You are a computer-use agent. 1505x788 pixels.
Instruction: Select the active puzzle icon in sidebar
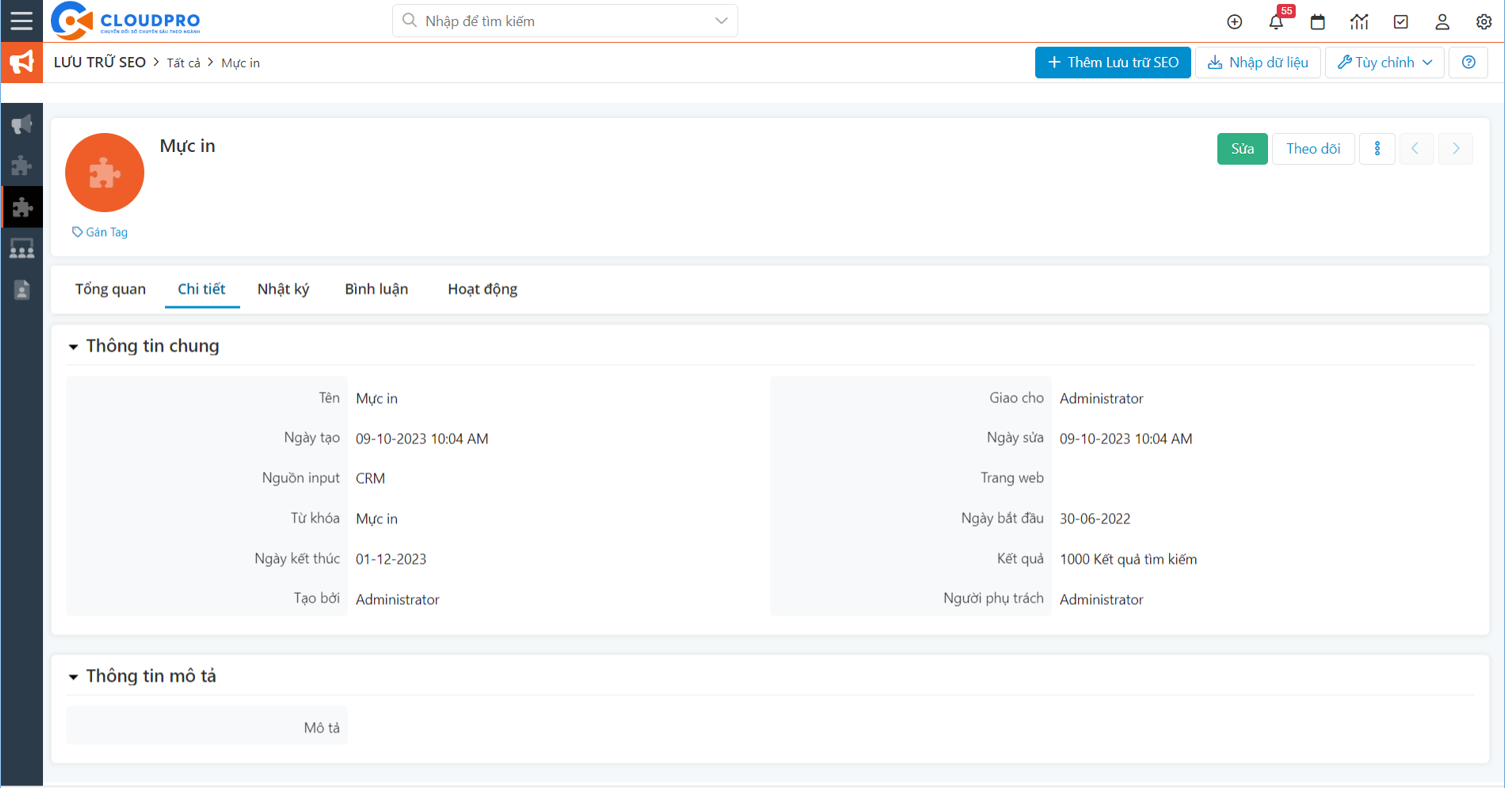pos(21,207)
